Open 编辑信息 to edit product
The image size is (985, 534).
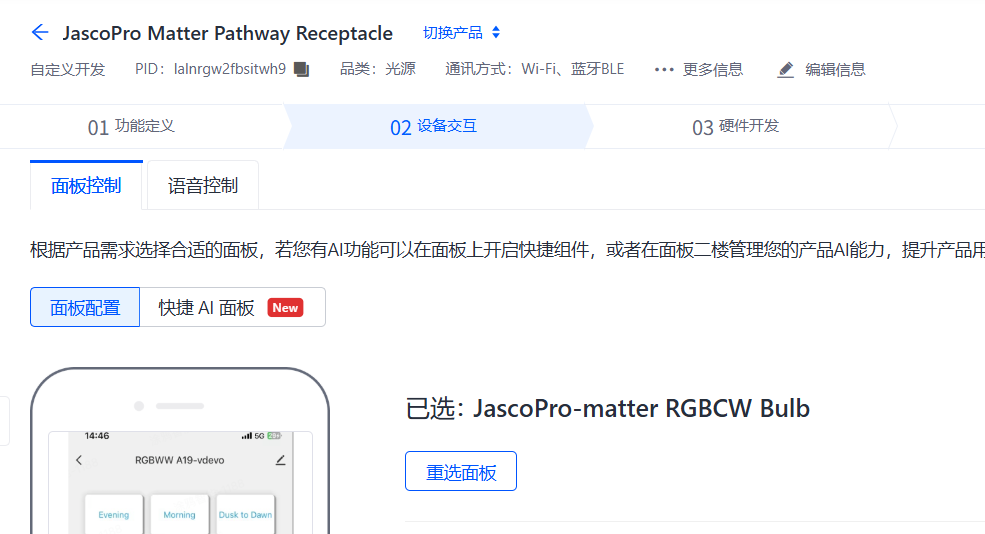point(835,69)
